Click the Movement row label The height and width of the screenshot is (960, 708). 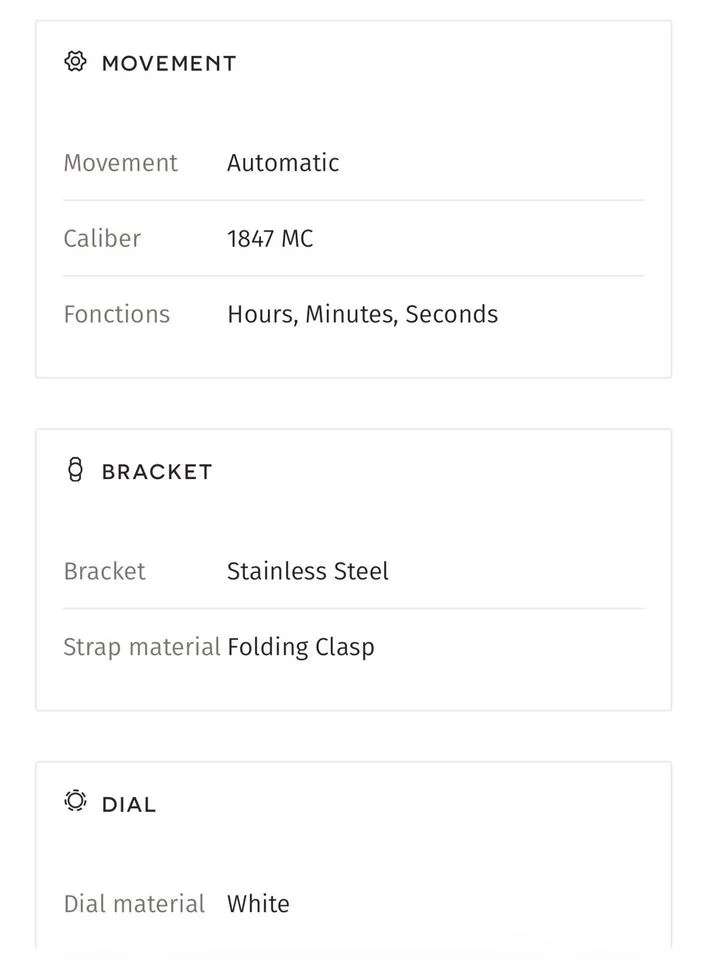click(x=121, y=163)
